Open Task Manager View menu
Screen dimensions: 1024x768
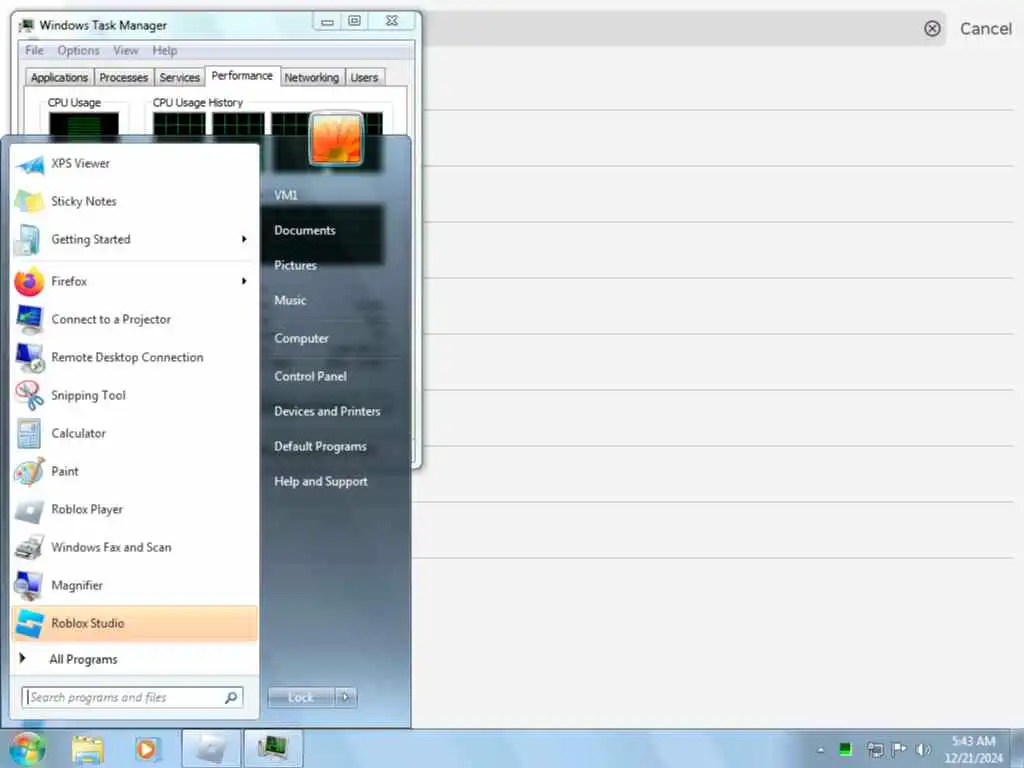click(125, 50)
